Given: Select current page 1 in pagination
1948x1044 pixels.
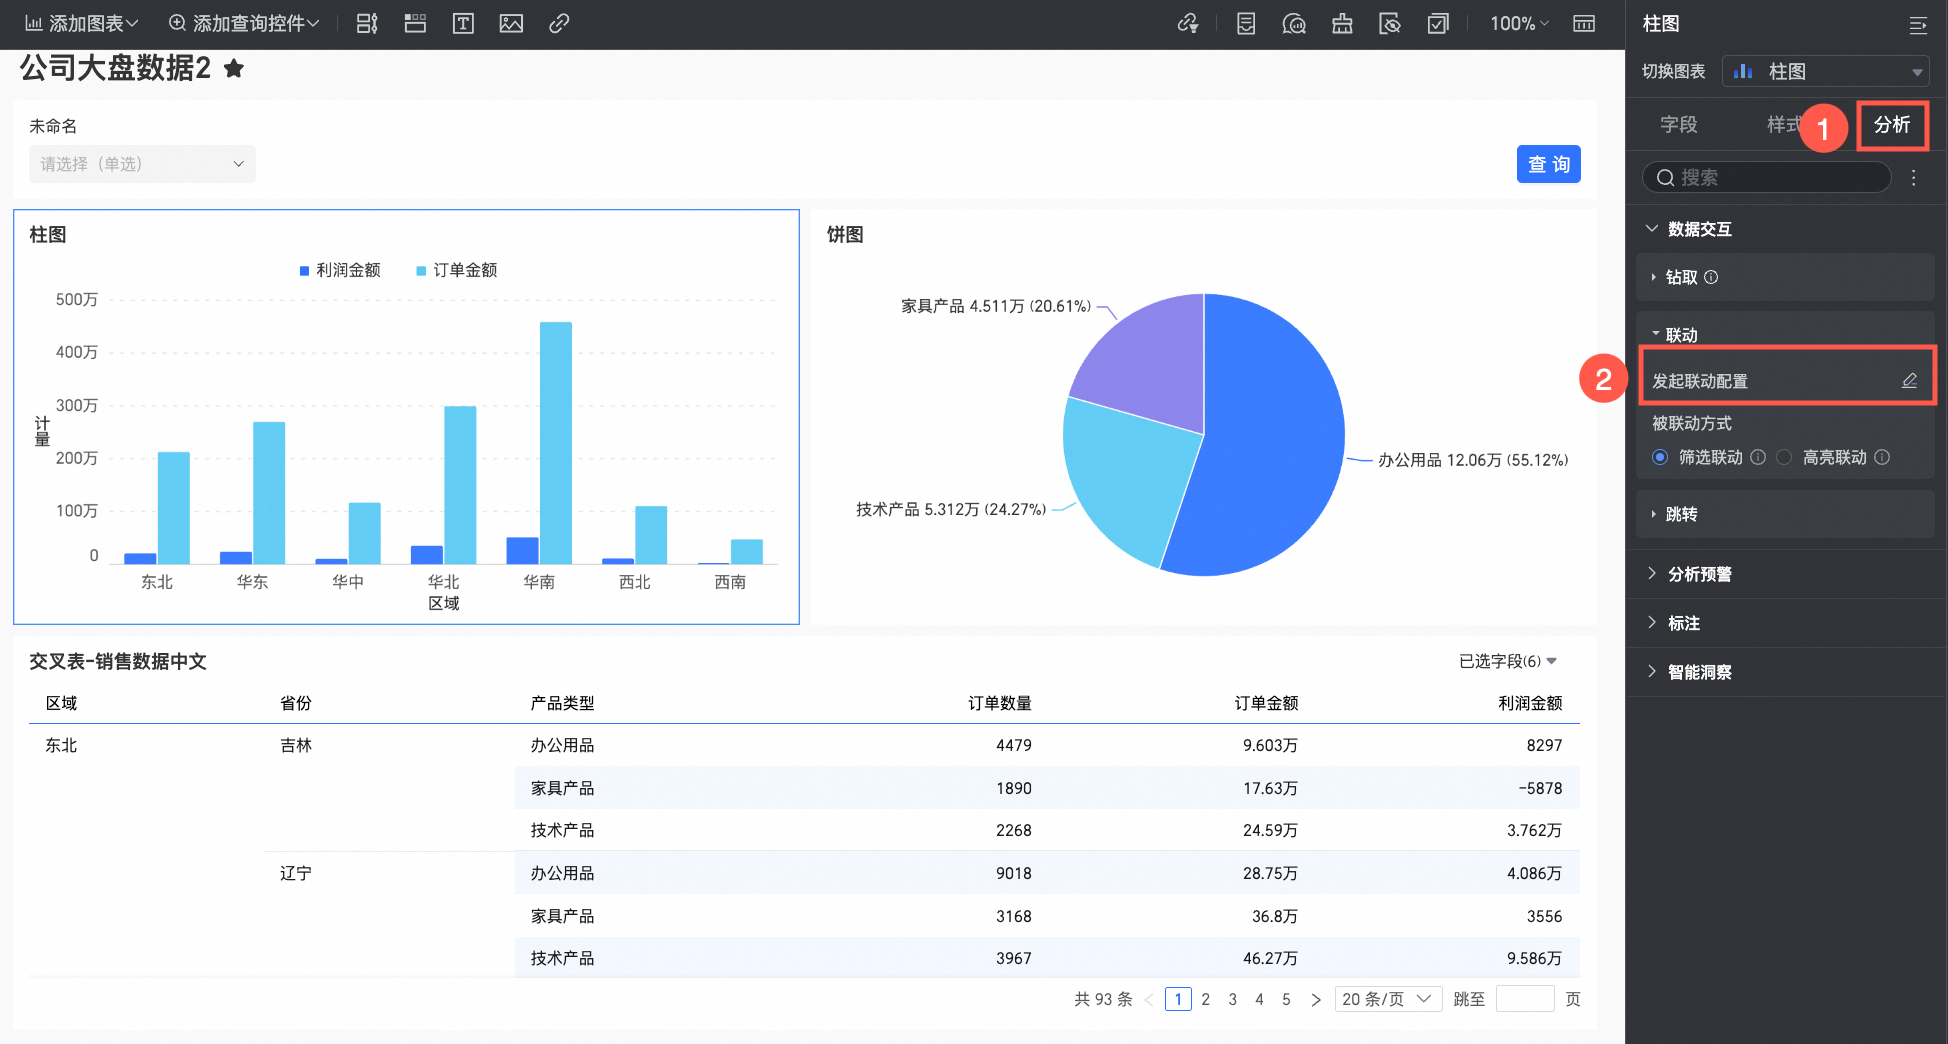Looking at the screenshot, I should 1178,999.
